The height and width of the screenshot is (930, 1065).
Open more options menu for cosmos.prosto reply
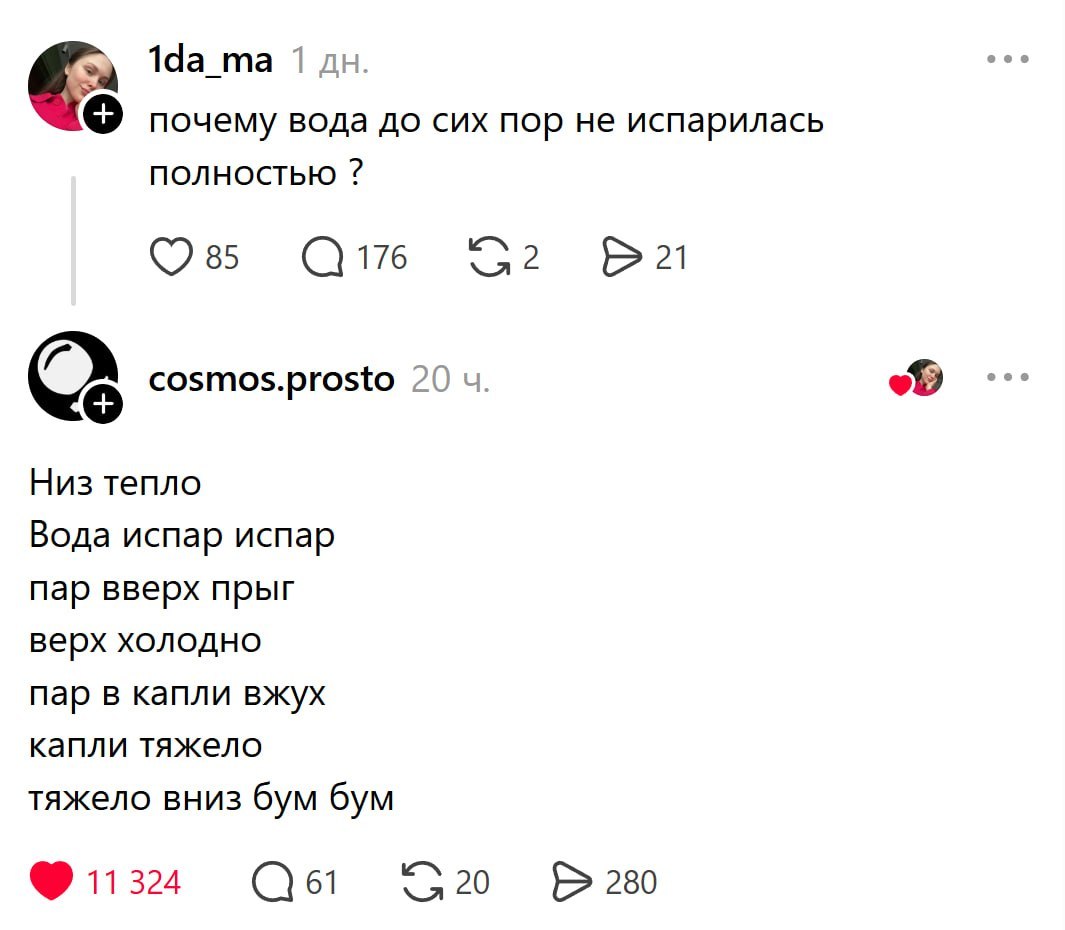[1007, 378]
